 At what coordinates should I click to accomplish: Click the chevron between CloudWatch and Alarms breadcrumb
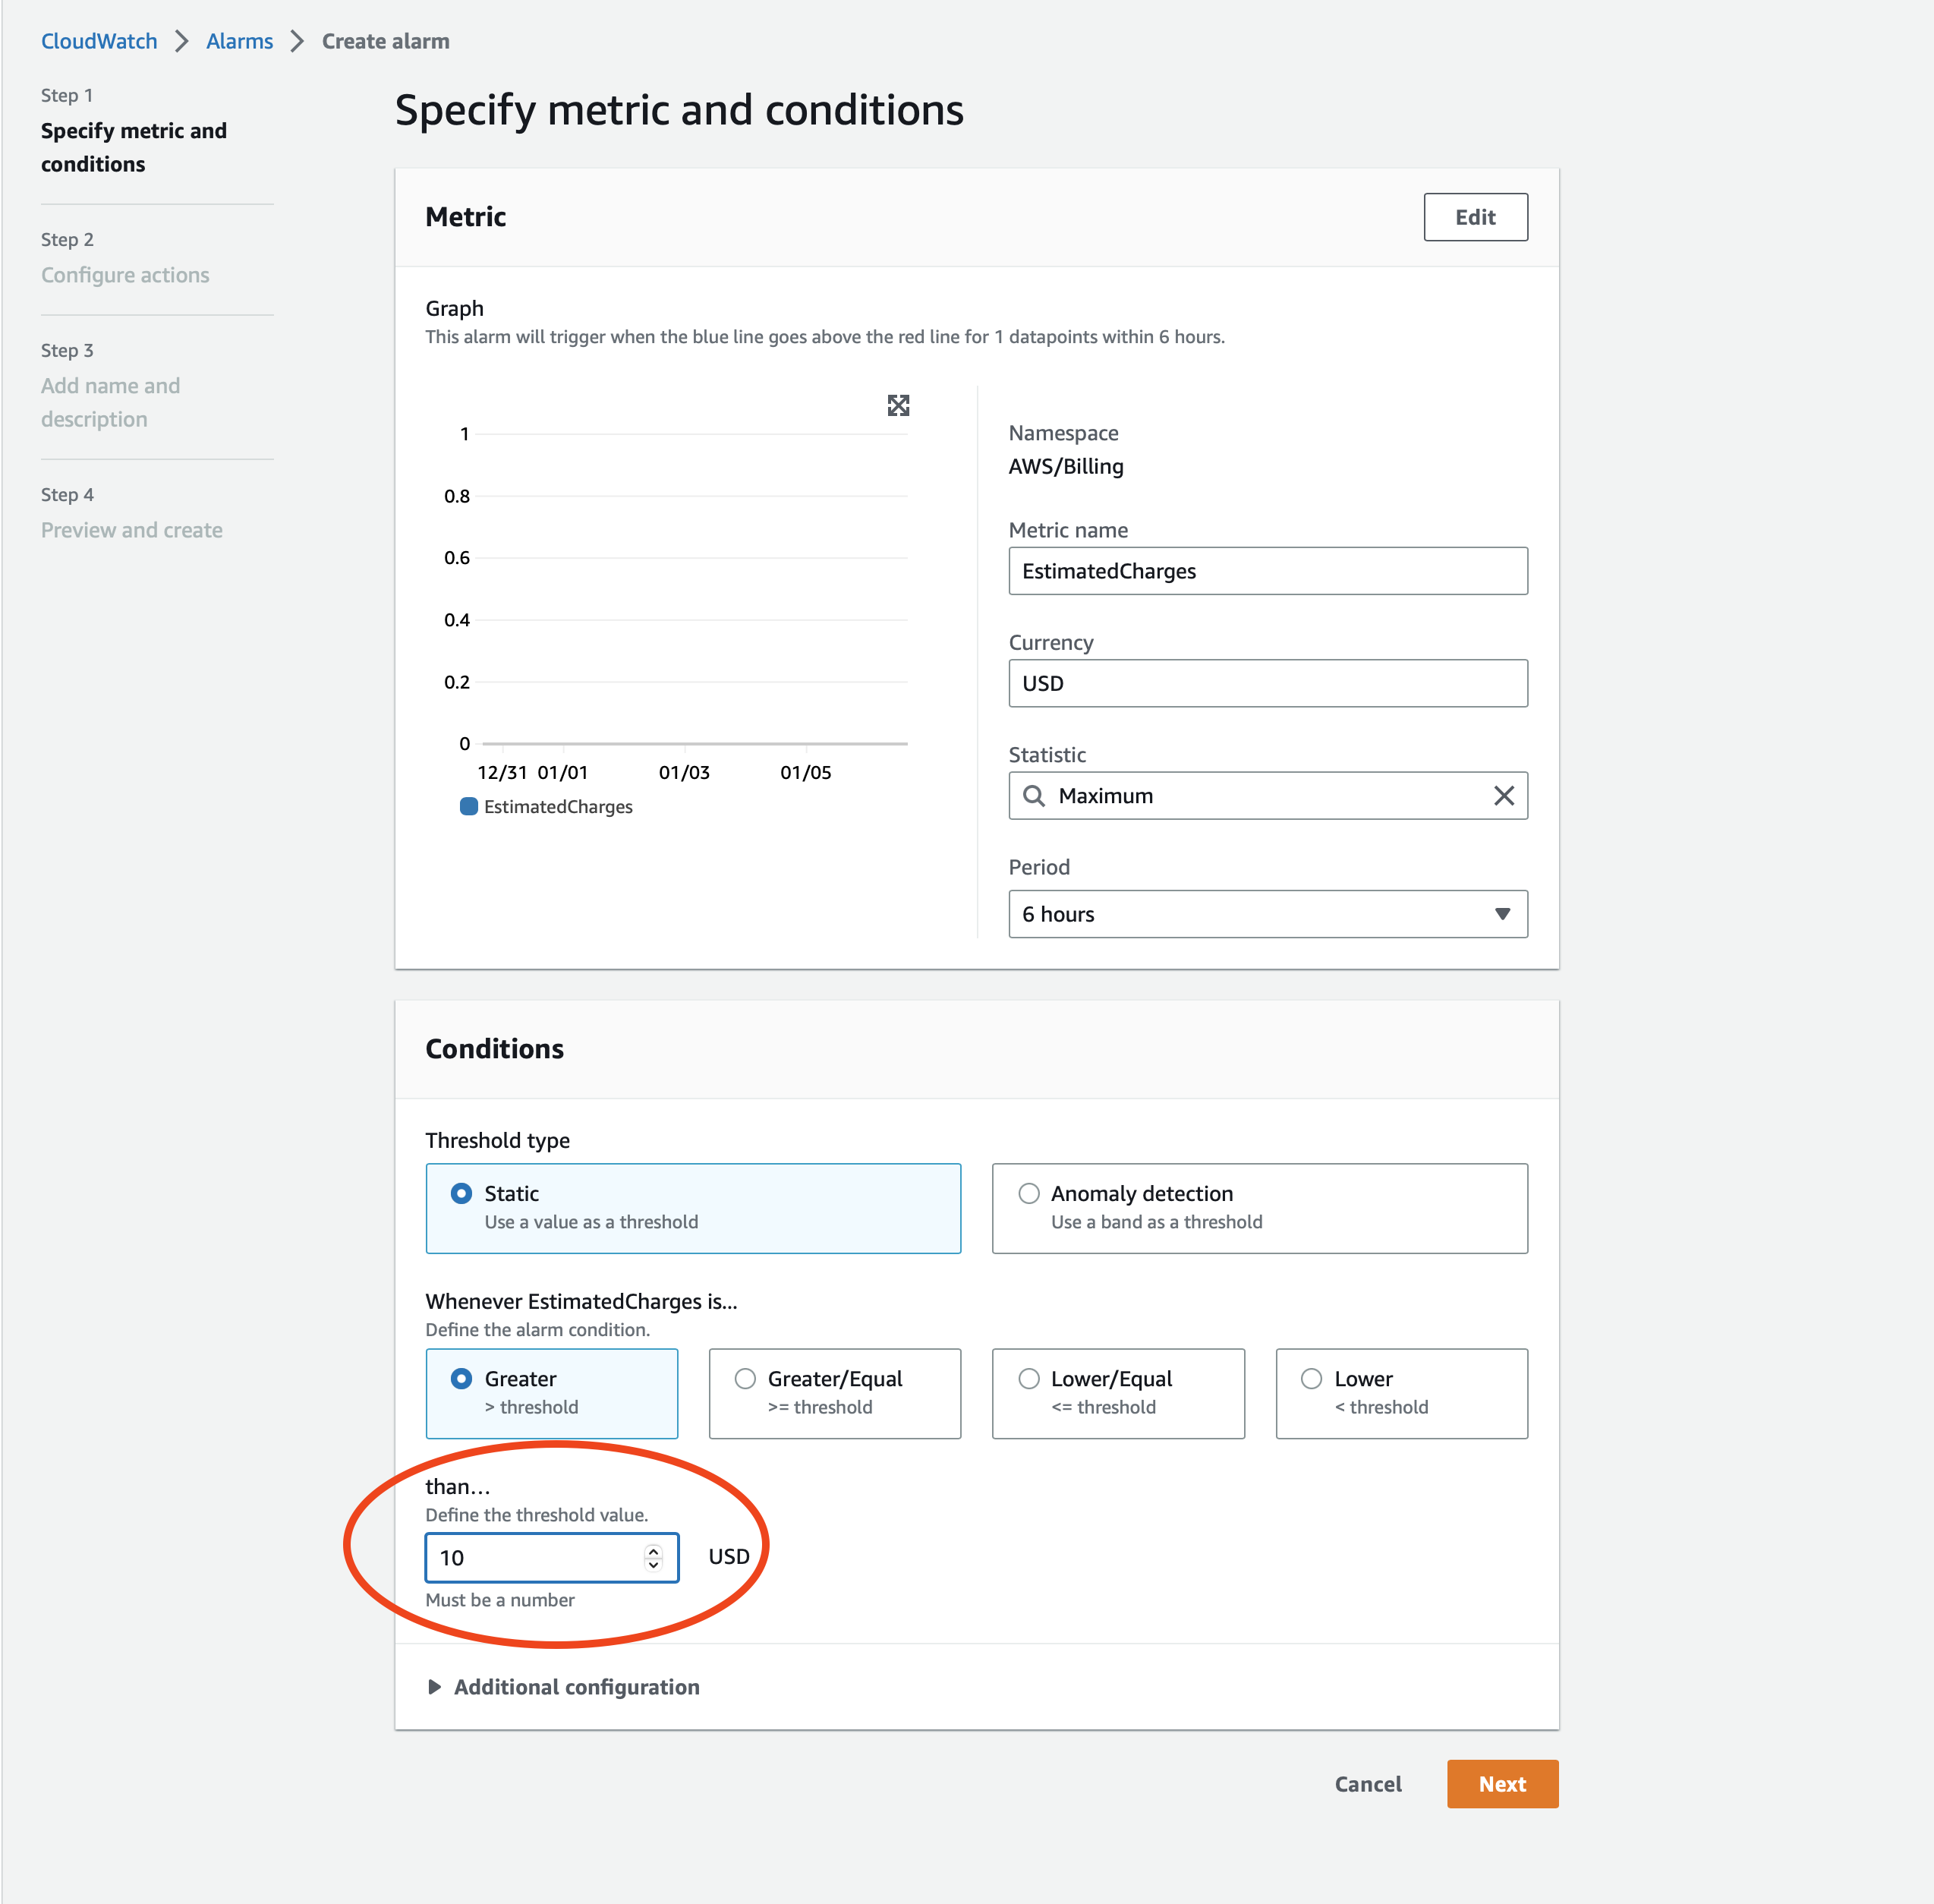click(182, 41)
